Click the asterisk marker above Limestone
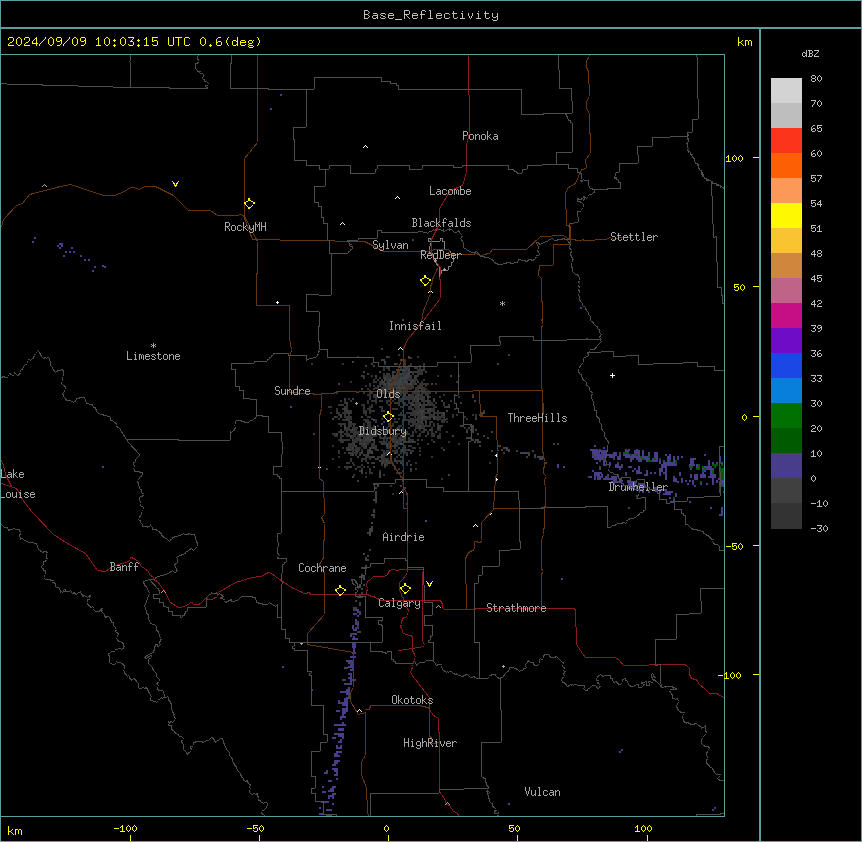Viewport: 862px width, 842px height. coord(153,345)
